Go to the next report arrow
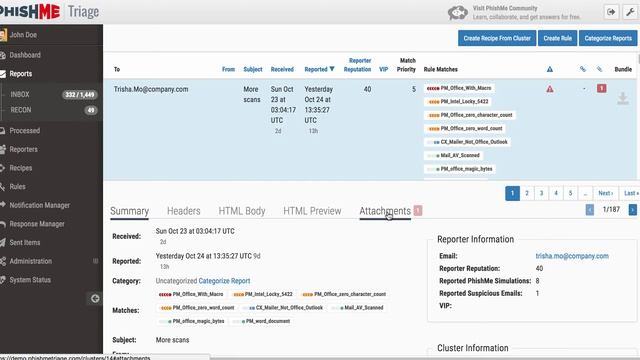This screenshot has width=640, height=360. tap(633, 210)
